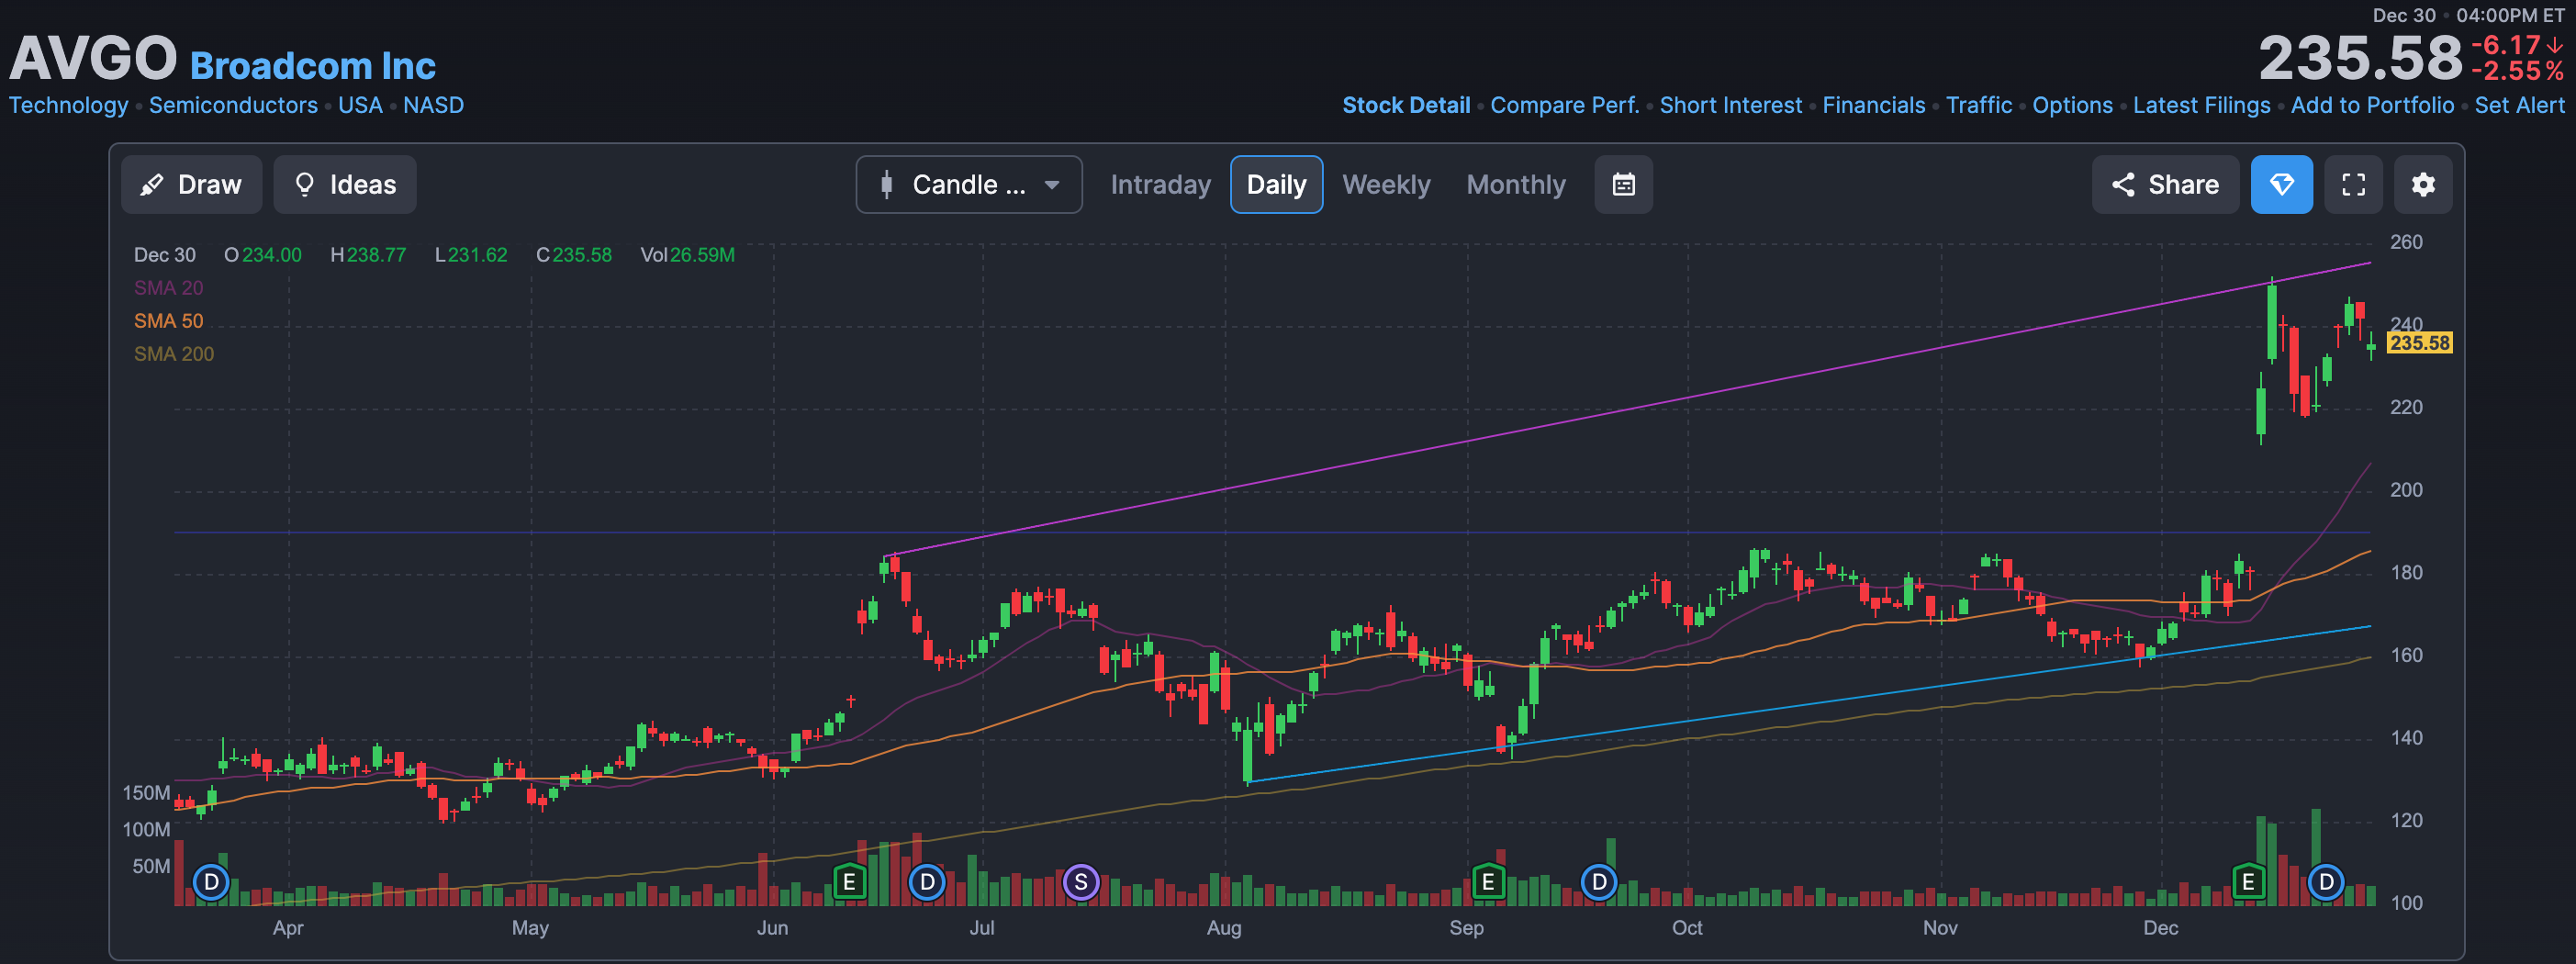The image size is (2576, 964).
Task: Open the Technology sector link
Action: (68, 105)
